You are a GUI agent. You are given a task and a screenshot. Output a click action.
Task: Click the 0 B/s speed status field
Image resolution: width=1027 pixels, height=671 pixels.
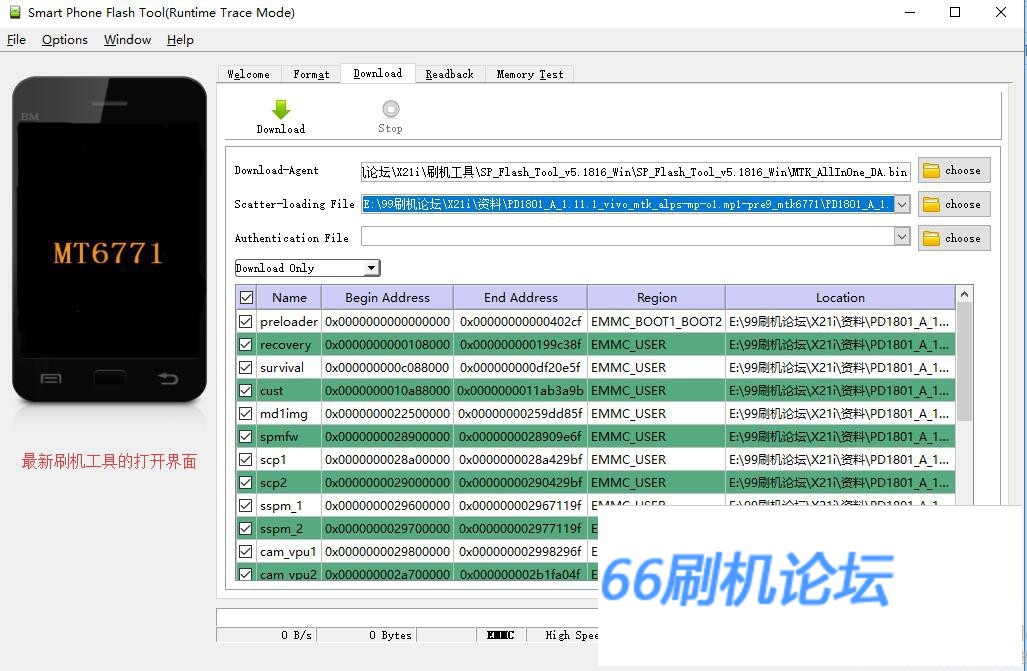pos(265,635)
